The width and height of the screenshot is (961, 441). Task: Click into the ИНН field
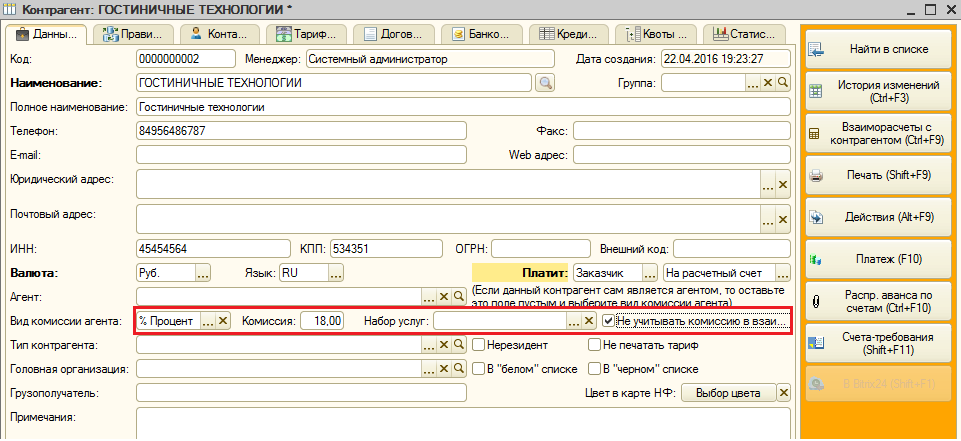pyautogui.click(x=213, y=249)
